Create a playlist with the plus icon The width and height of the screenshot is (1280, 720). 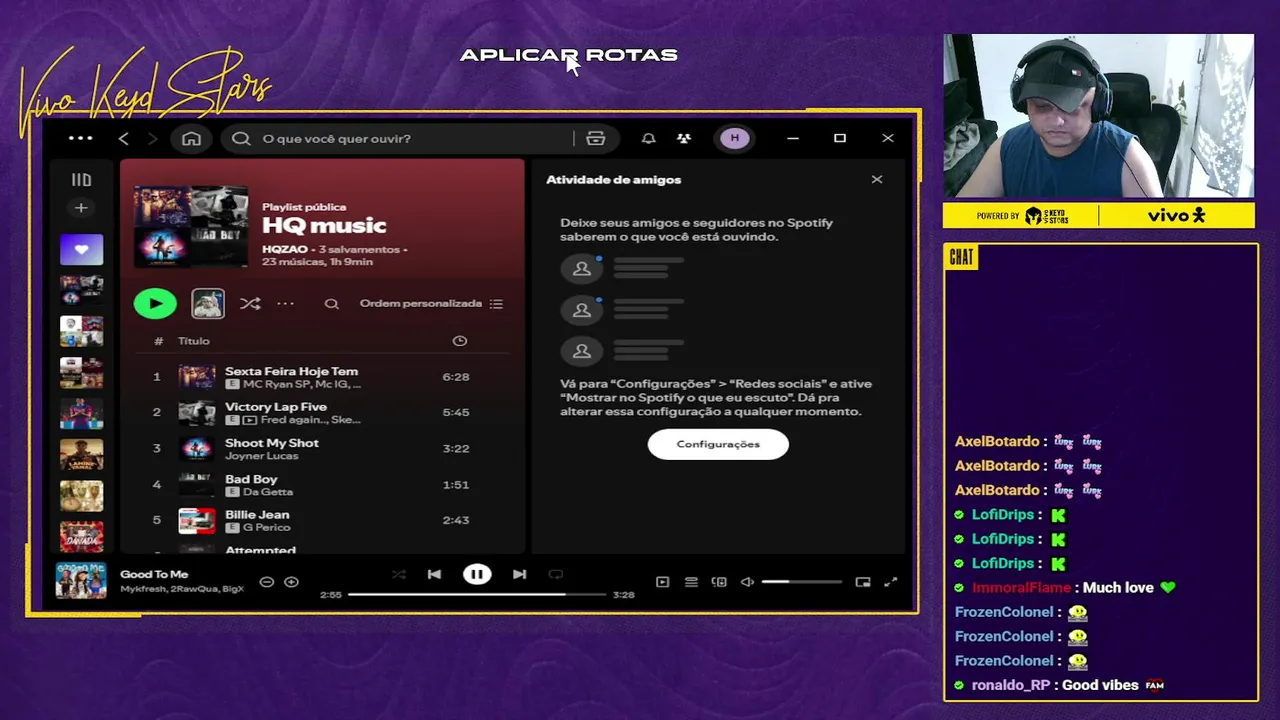click(81, 208)
